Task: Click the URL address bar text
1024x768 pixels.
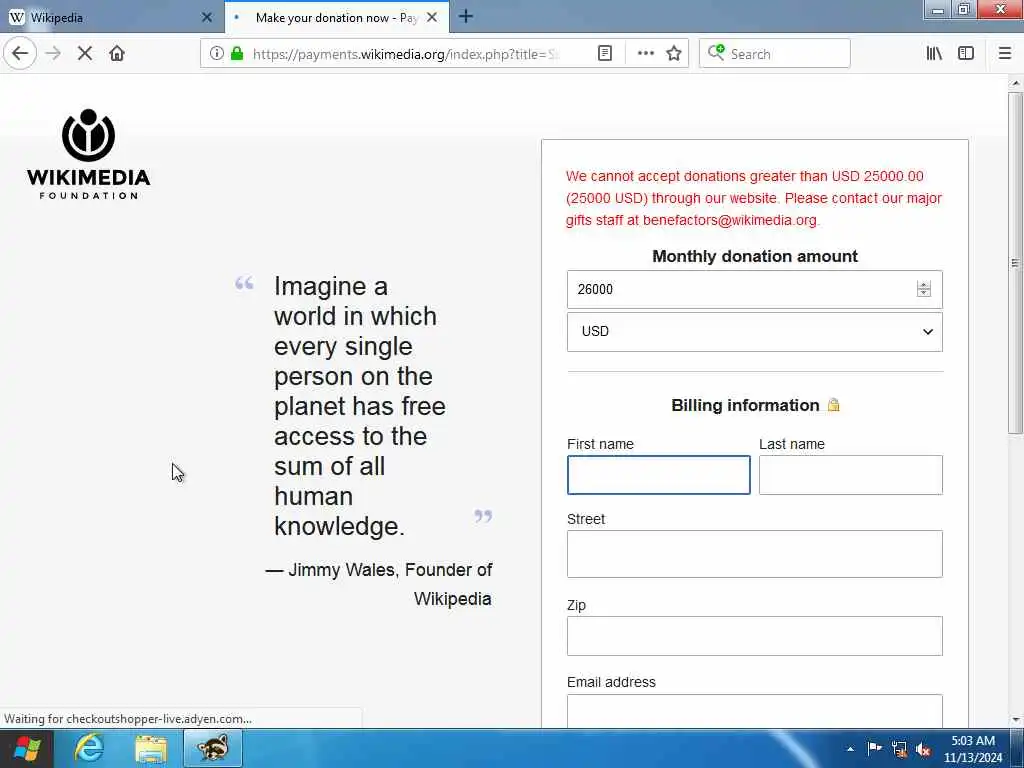Action: (x=406, y=54)
